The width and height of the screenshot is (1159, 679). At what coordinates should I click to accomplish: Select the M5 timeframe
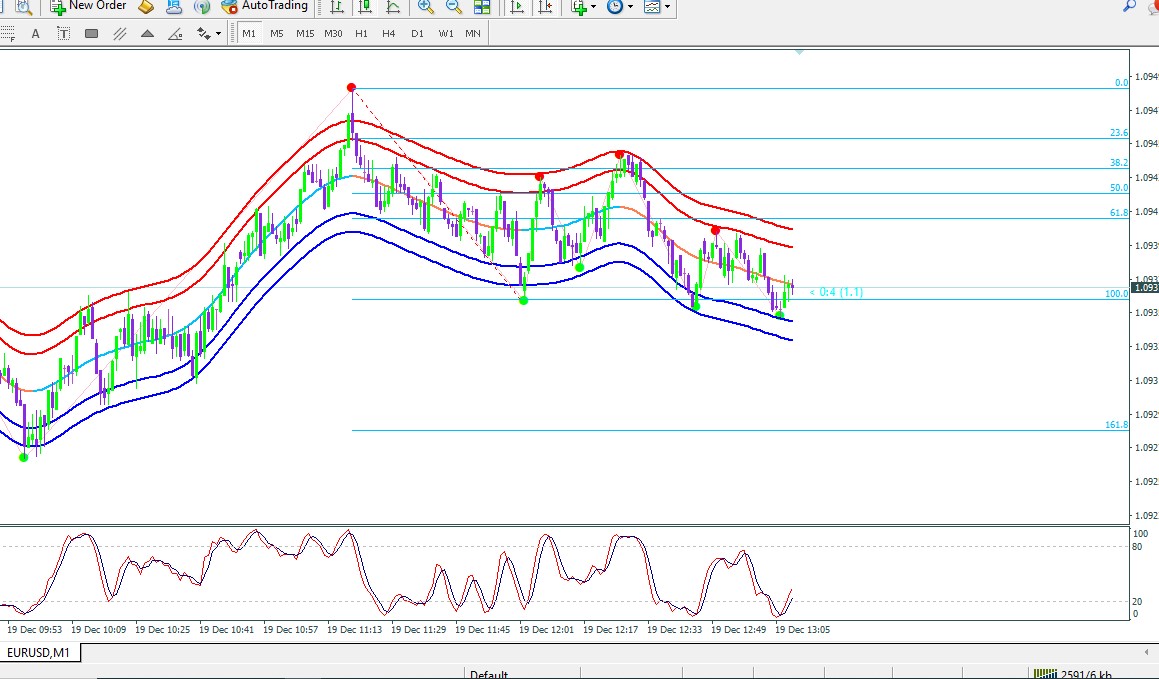point(277,33)
